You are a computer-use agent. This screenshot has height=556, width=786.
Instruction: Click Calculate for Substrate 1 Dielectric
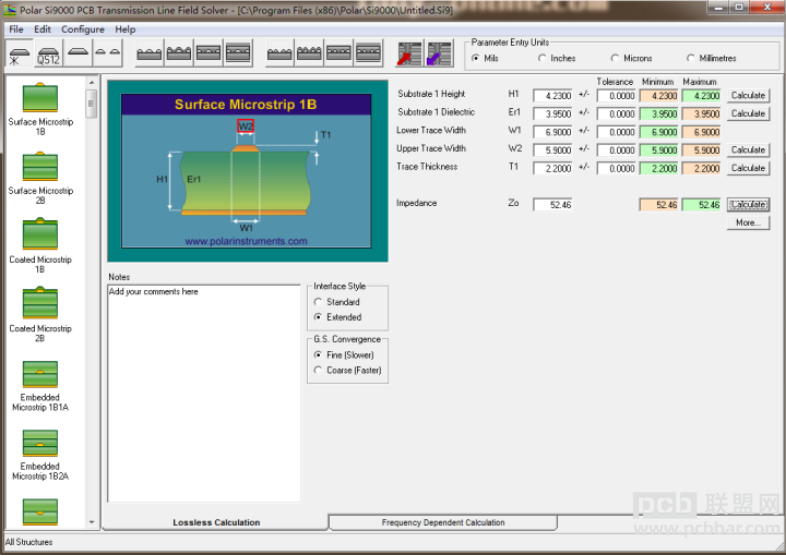click(748, 113)
